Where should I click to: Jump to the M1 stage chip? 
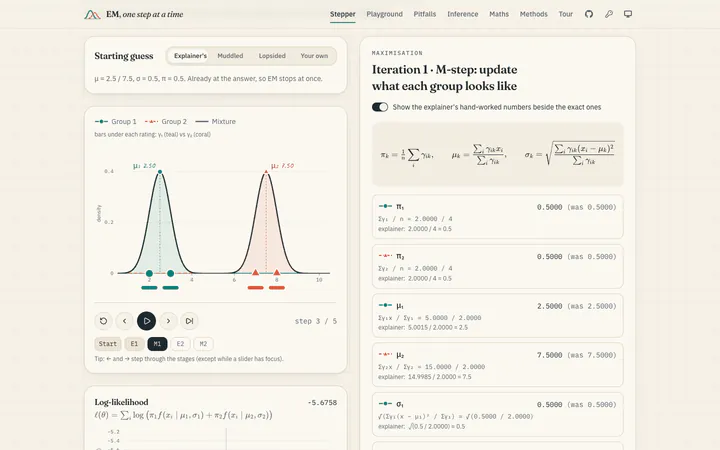coord(157,344)
